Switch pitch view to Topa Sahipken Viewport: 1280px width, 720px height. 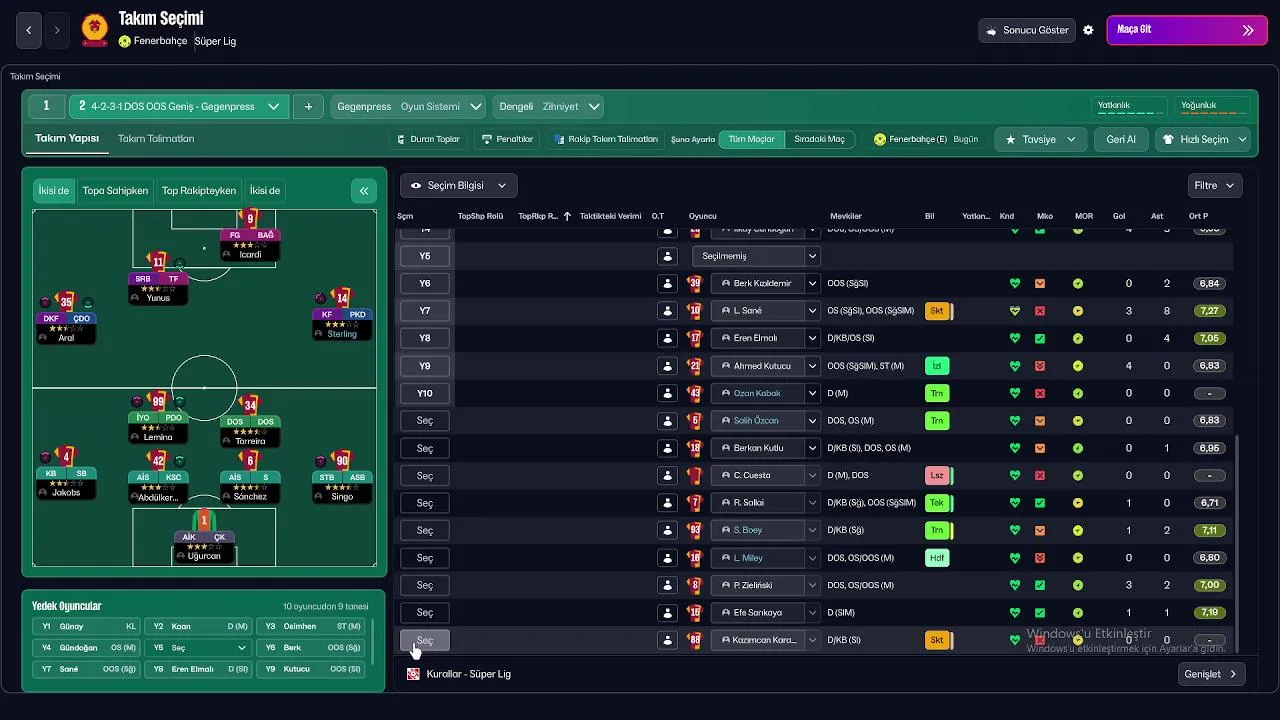[115, 190]
